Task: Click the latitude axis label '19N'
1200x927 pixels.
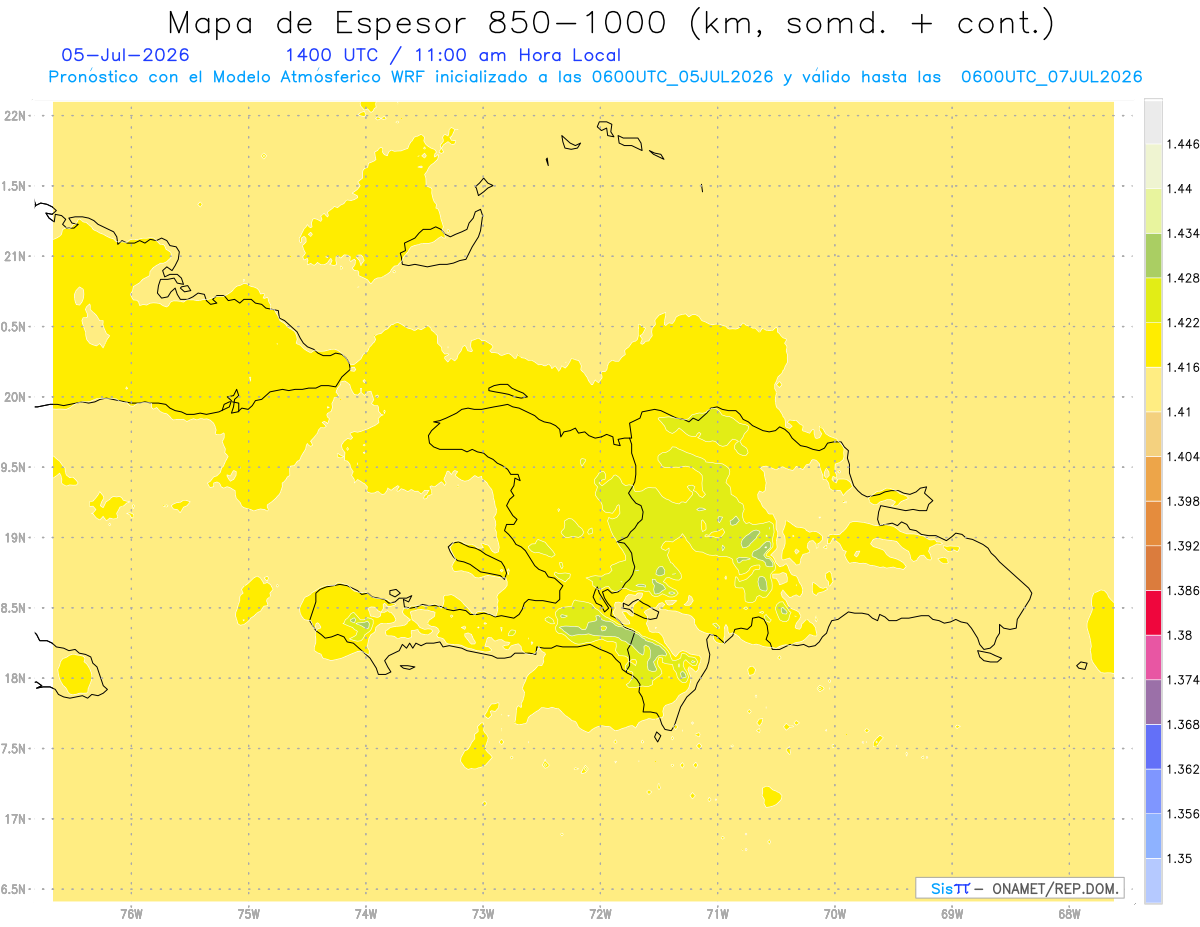Action: [16, 538]
